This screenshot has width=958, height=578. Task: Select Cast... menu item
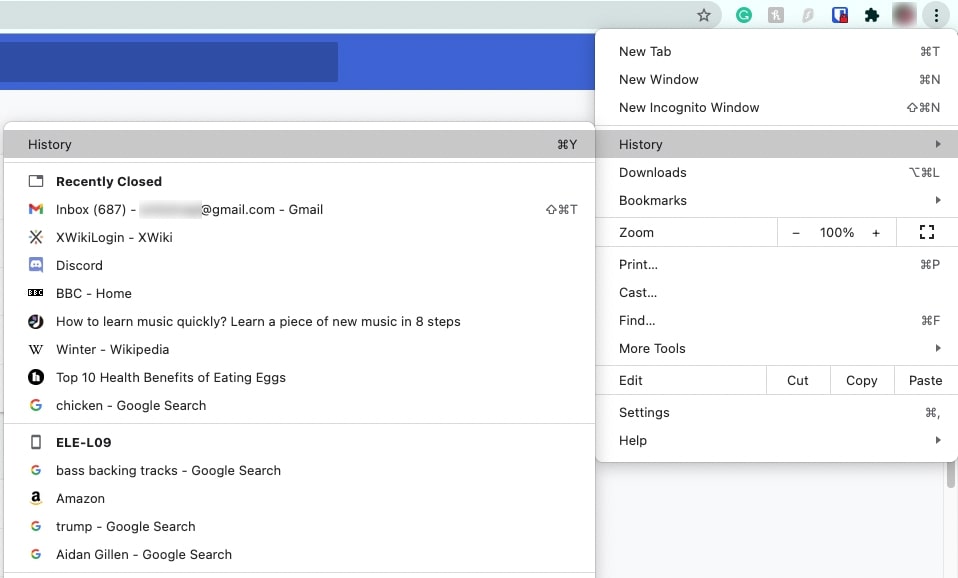pos(777,293)
